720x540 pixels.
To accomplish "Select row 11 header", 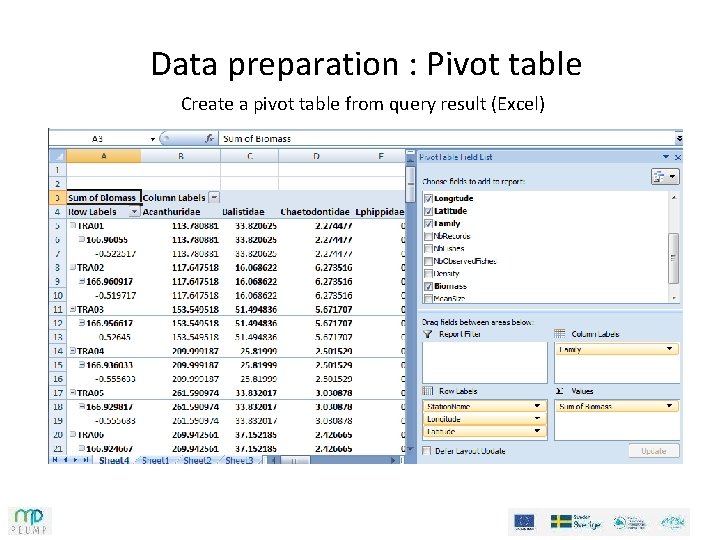I will pos(57,309).
